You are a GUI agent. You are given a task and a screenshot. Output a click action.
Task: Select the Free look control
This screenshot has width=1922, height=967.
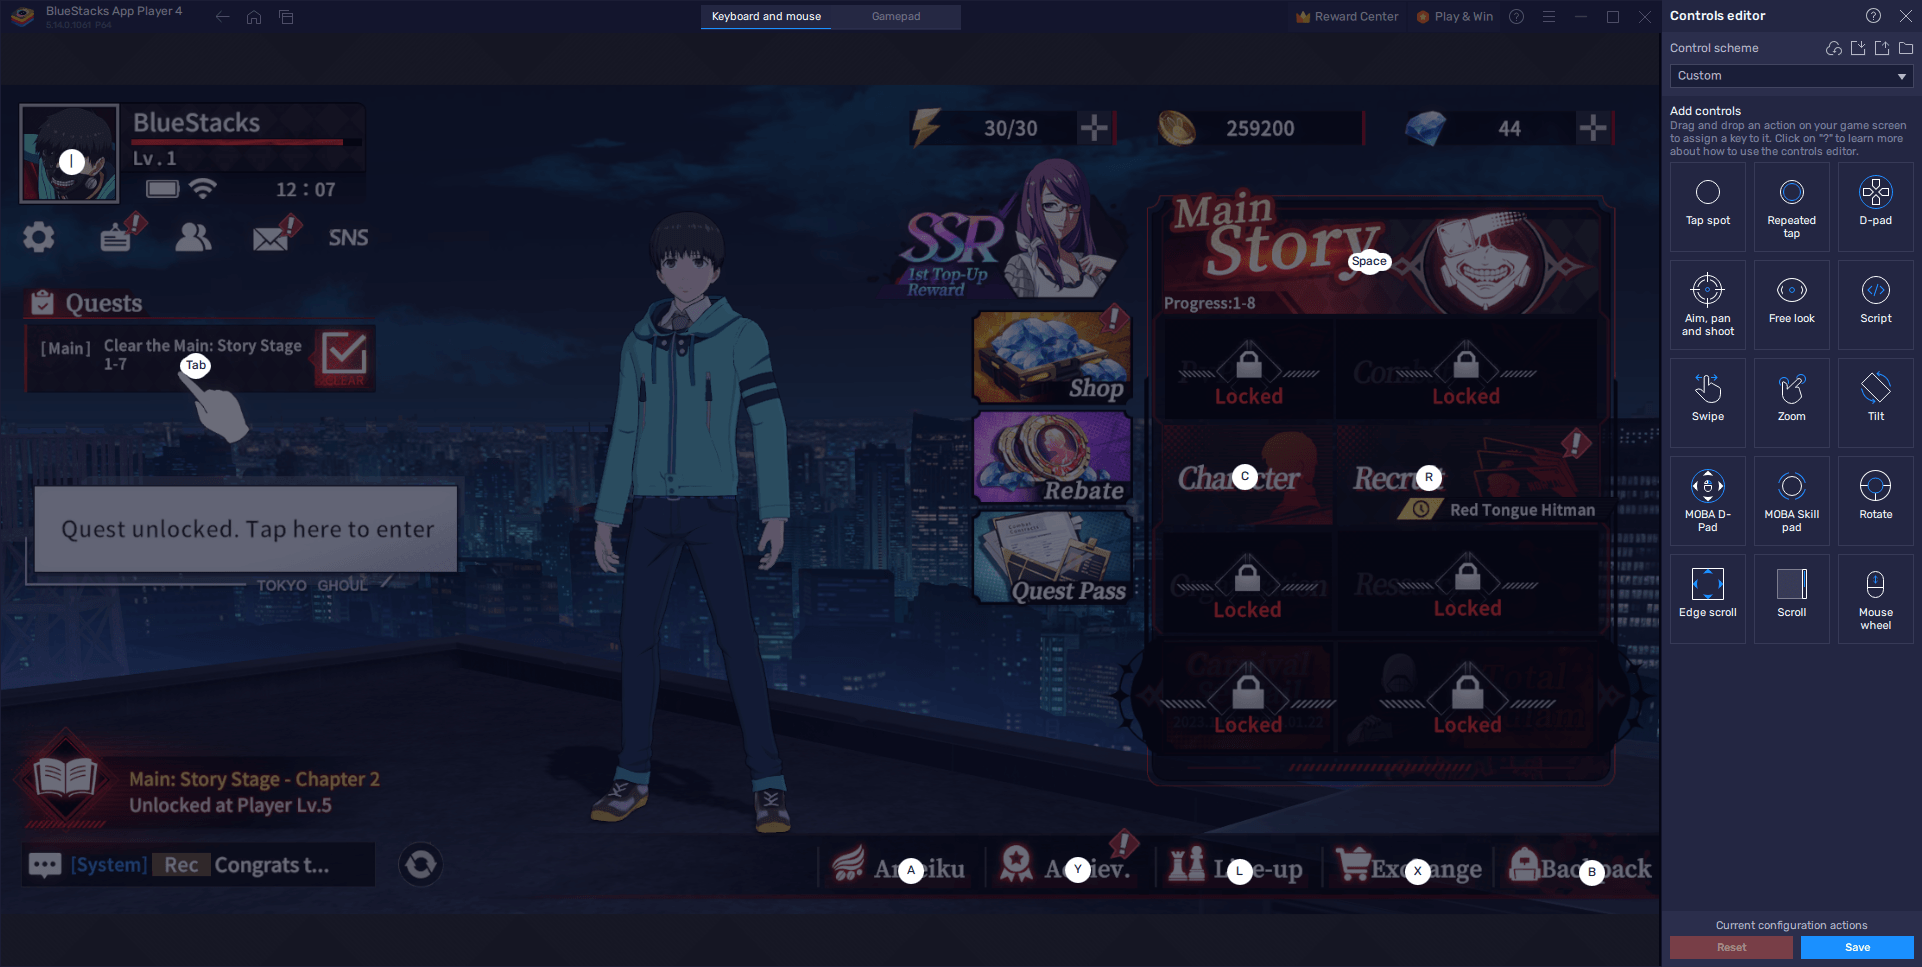1791,304
